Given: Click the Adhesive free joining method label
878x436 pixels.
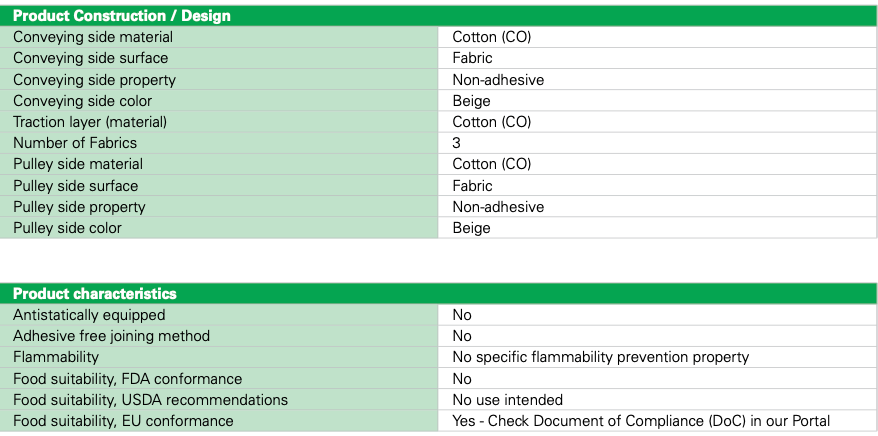Looking at the screenshot, I should pos(112,336).
